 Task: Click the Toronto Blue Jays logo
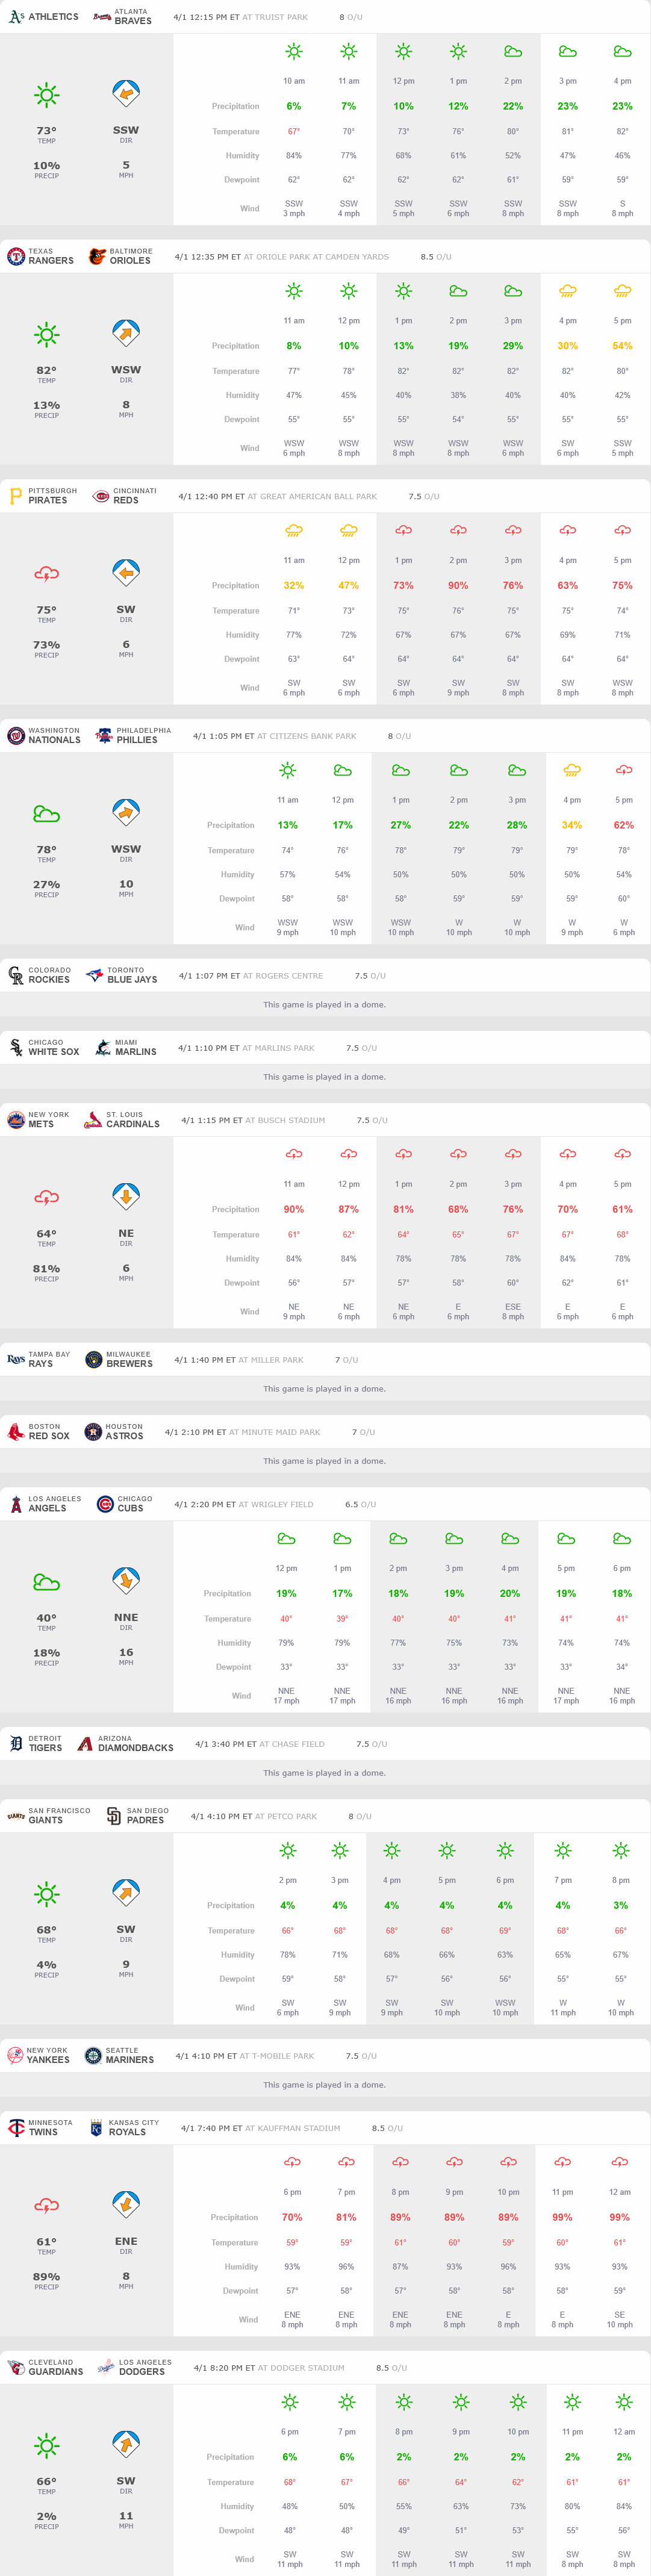coord(95,975)
